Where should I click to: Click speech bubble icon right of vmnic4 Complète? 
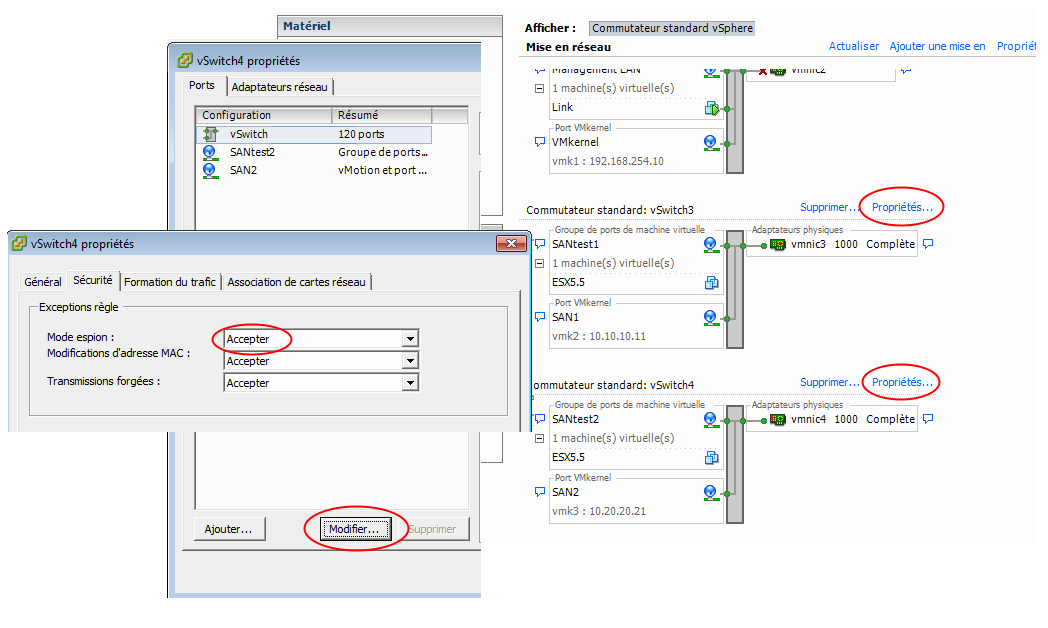click(928, 419)
